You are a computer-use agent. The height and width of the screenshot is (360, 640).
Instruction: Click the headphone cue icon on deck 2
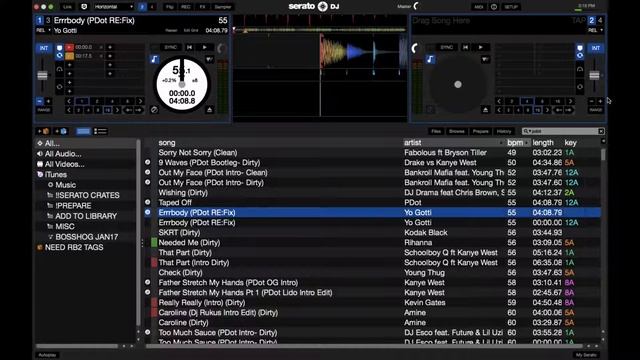tap(580, 70)
